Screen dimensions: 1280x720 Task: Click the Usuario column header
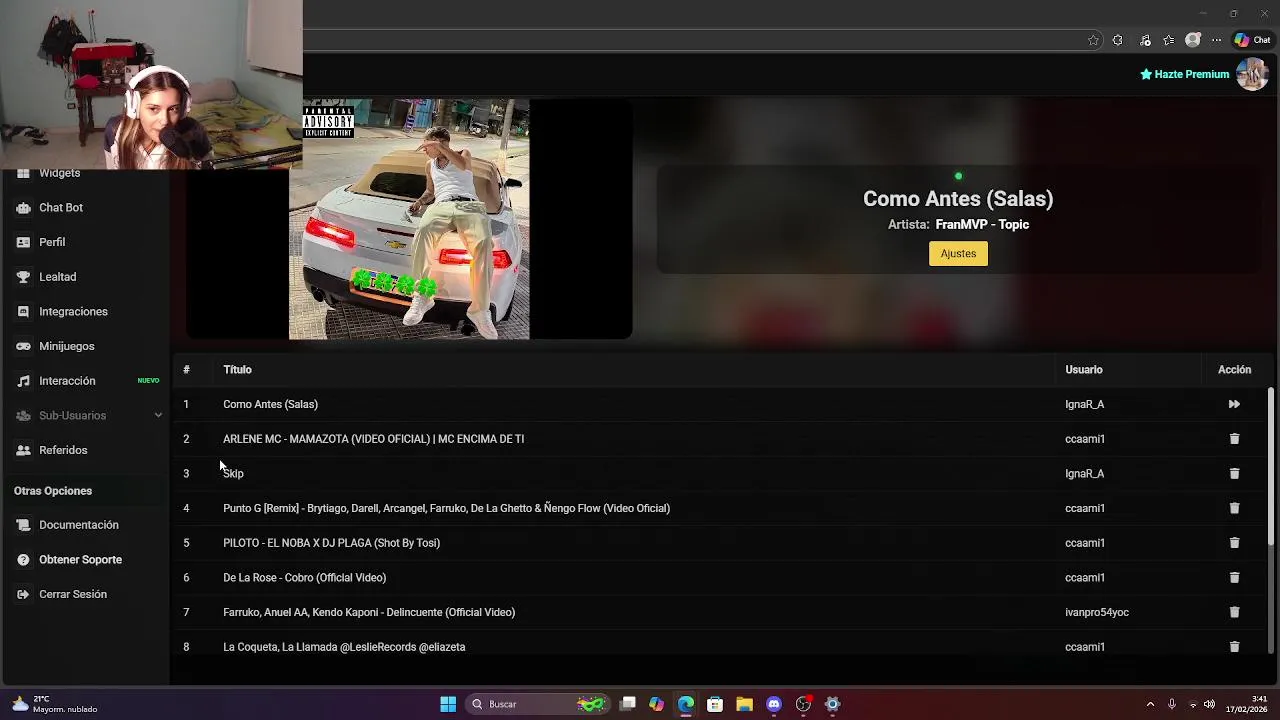1084,370
